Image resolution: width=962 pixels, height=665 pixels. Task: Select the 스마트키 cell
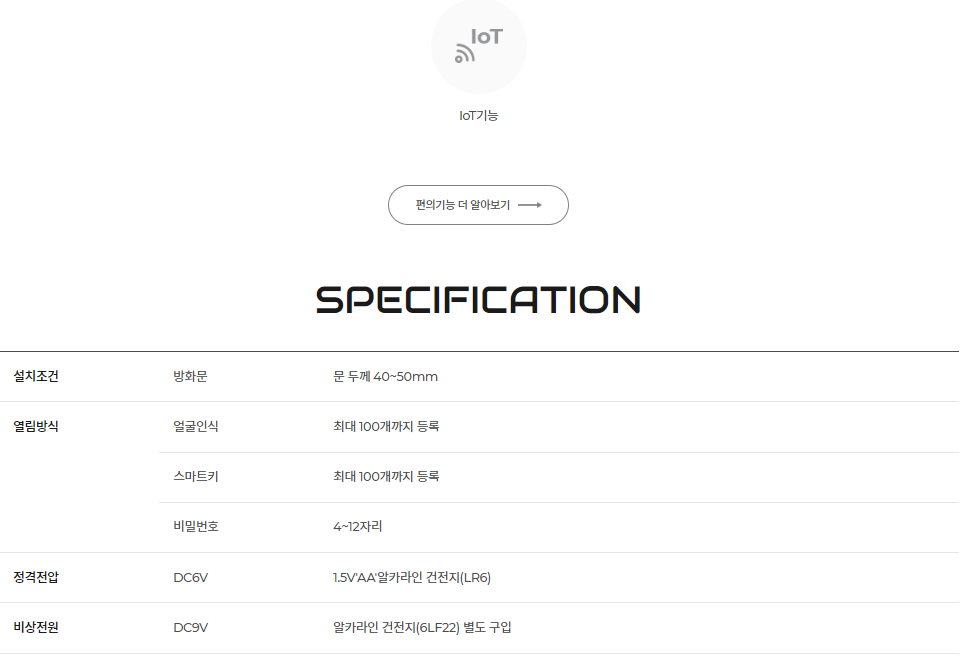[196, 477]
